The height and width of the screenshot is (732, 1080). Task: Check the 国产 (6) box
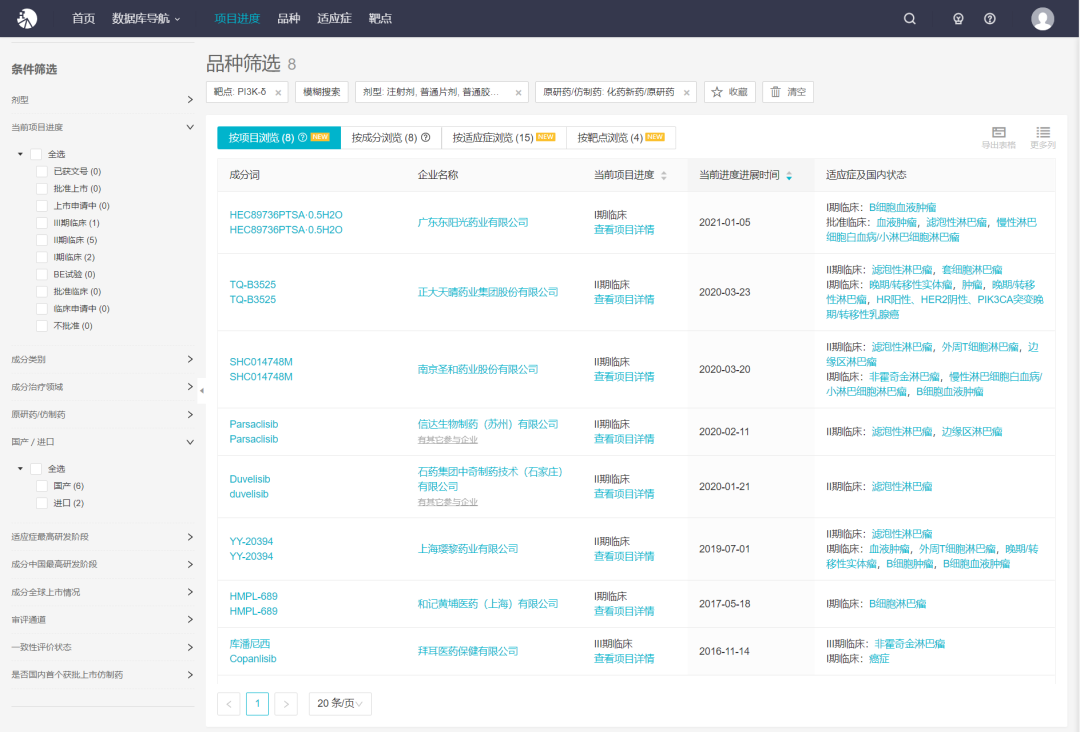[x=42, y=486]
